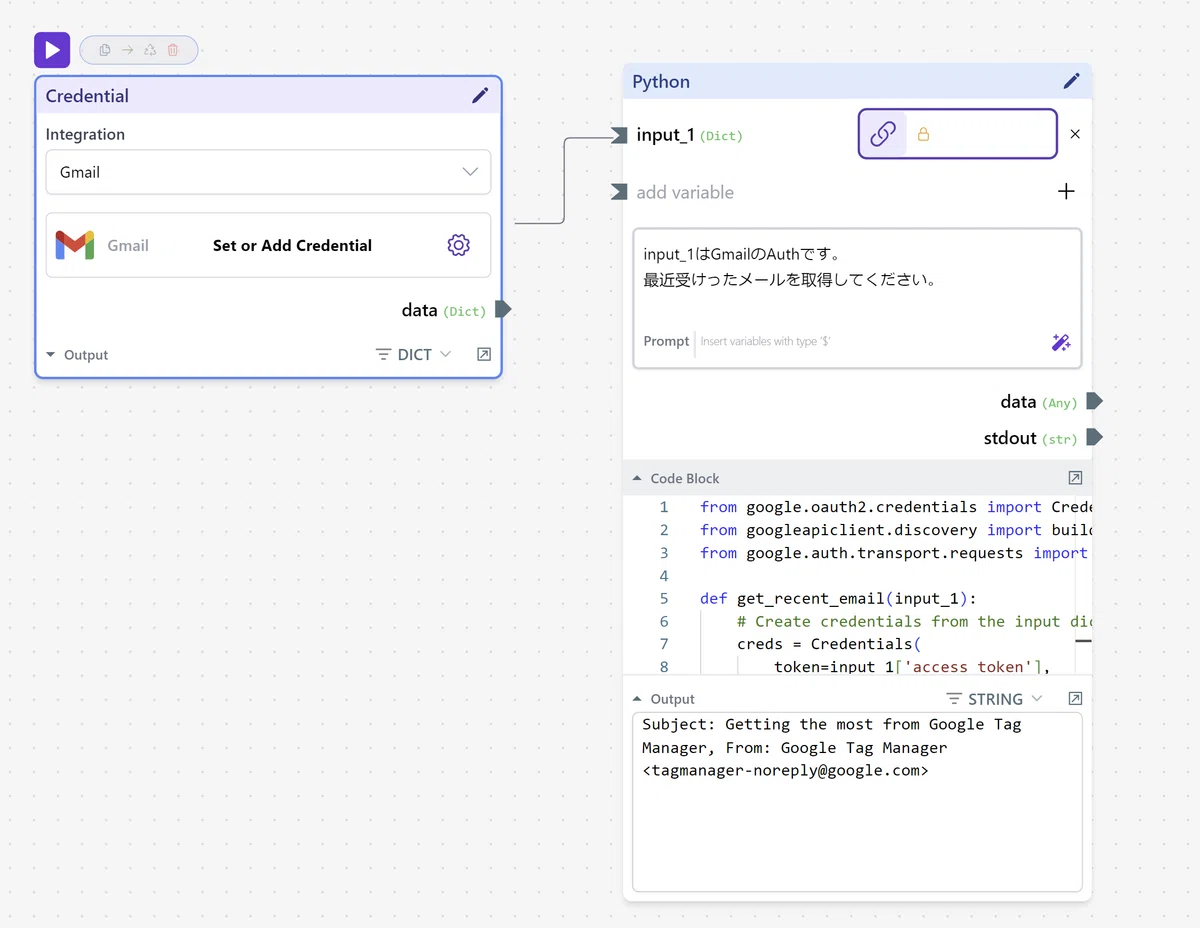Click the Prompt label in Python node

[x=666, y=341]
